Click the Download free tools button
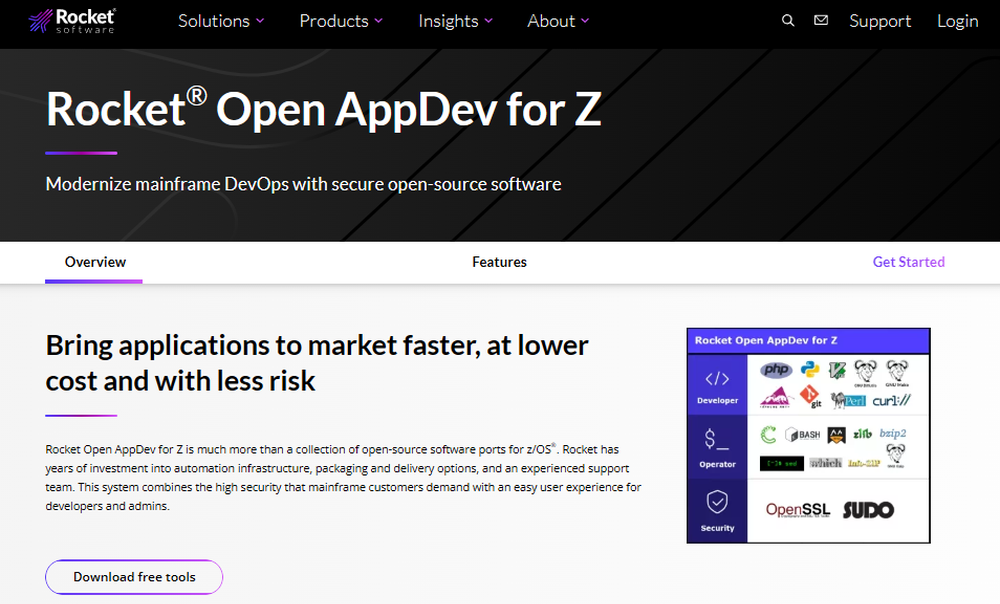Screen dimensions: 1000x604 click(134, 577)
